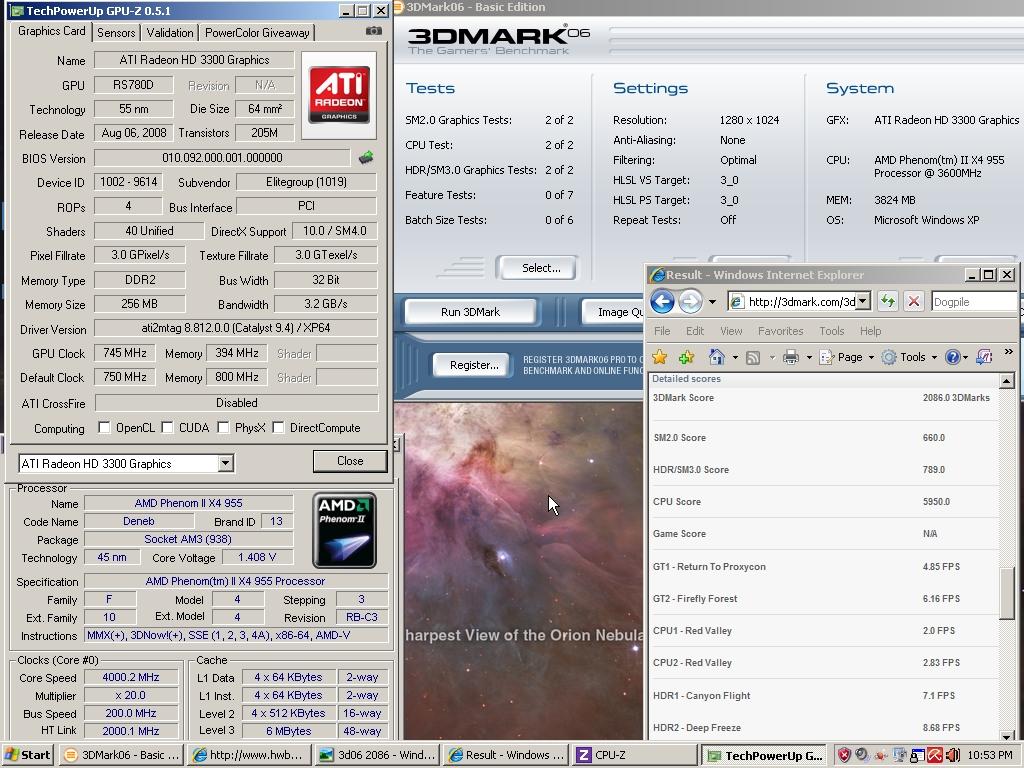Refresh the Internet Explorer page
Image resolution: width=1024 pixels, height=768 pixels.
(888, 301)
